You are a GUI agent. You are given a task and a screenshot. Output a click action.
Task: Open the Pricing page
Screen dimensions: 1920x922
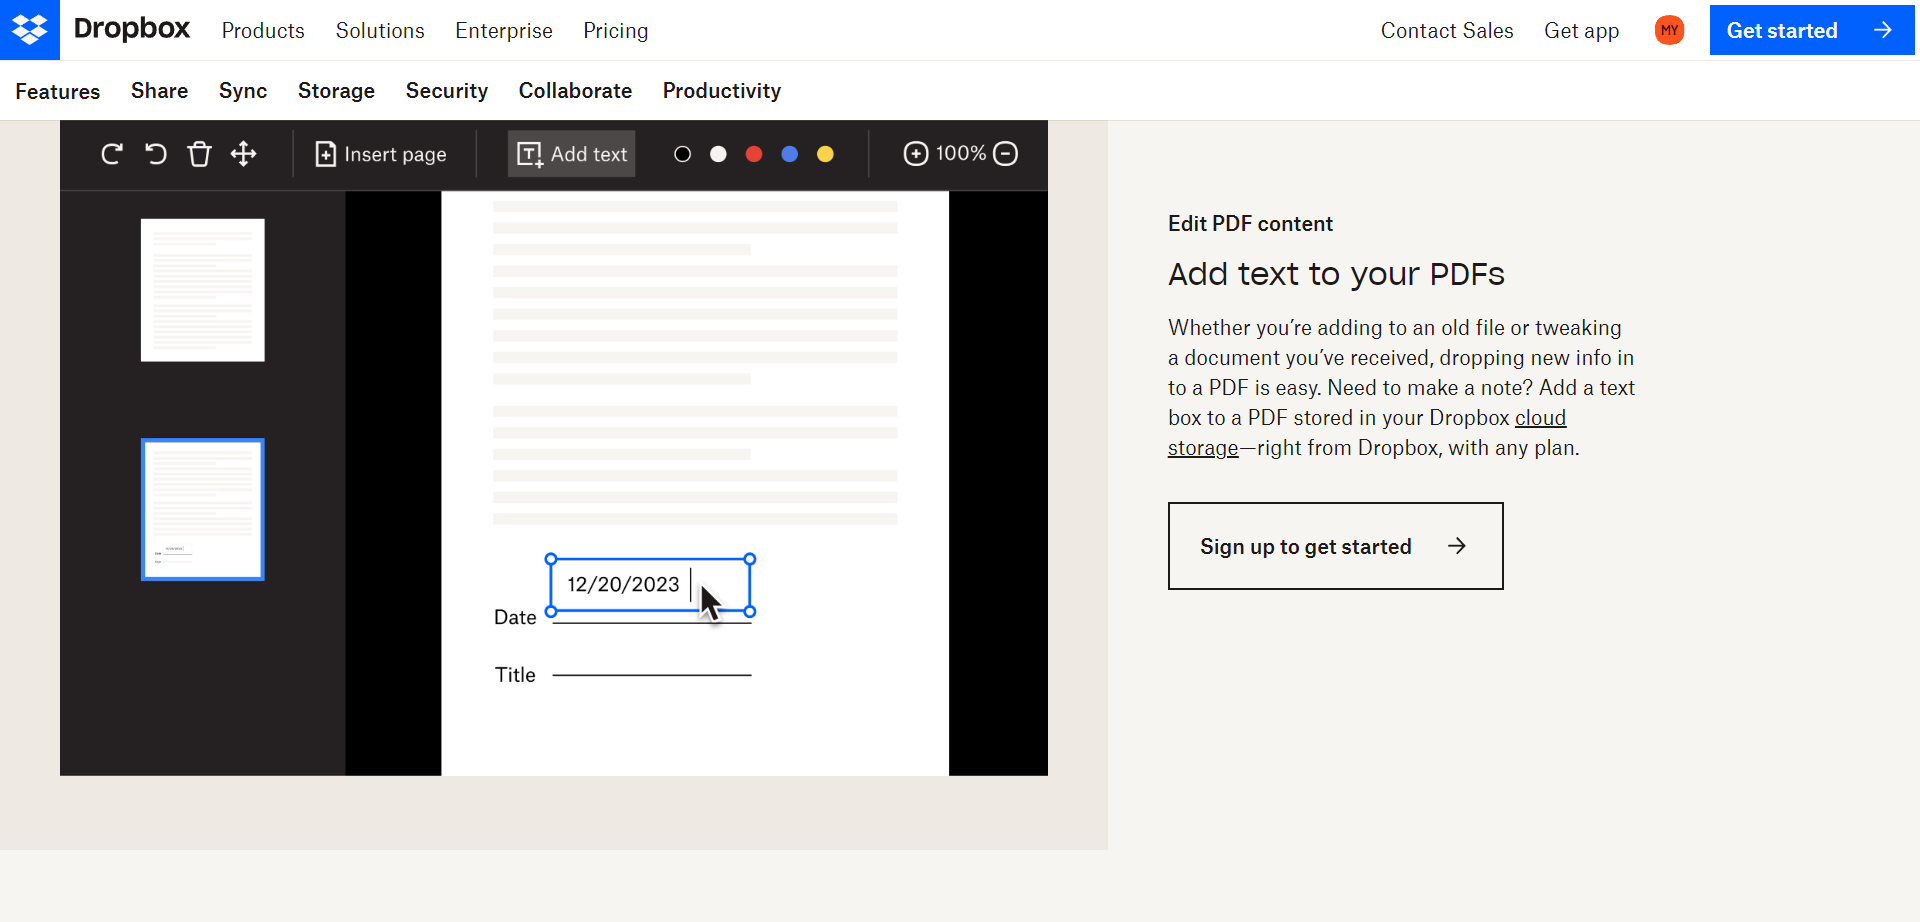[614, 30]
